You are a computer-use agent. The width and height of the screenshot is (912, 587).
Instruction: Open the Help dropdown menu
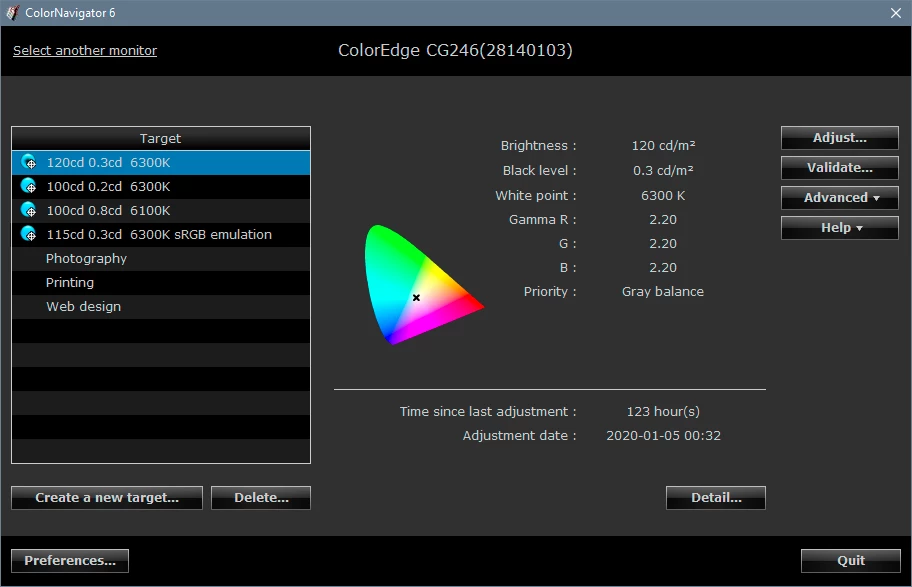click(x=839, y=227)
